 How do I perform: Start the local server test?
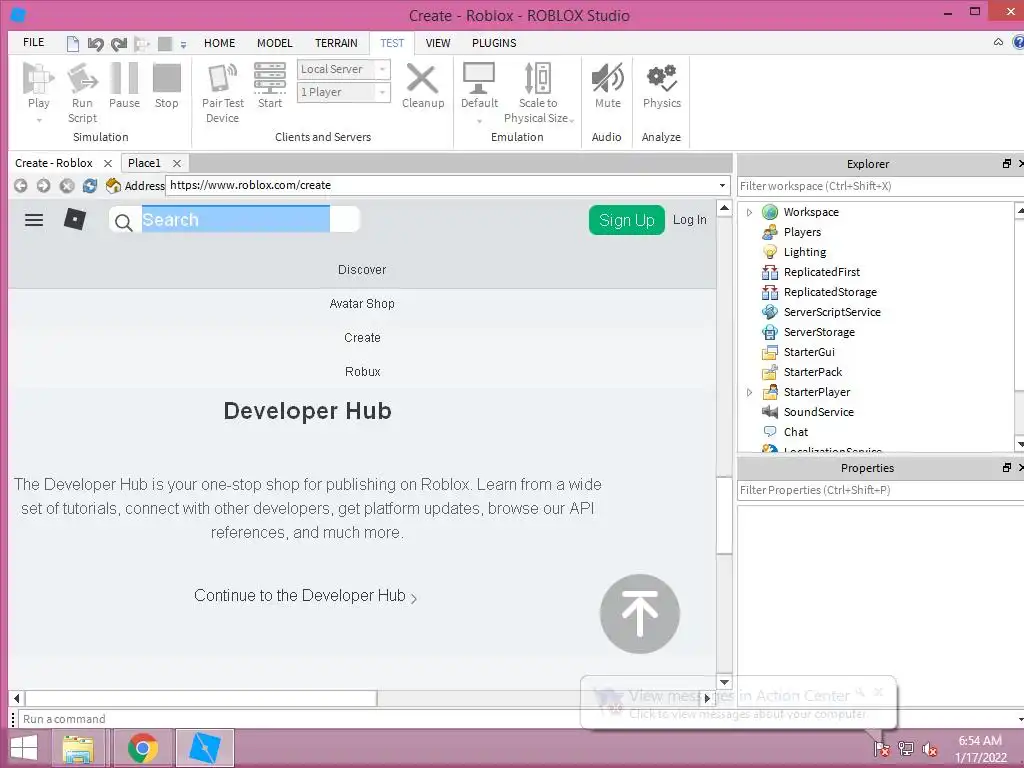[x=270, y=78]
